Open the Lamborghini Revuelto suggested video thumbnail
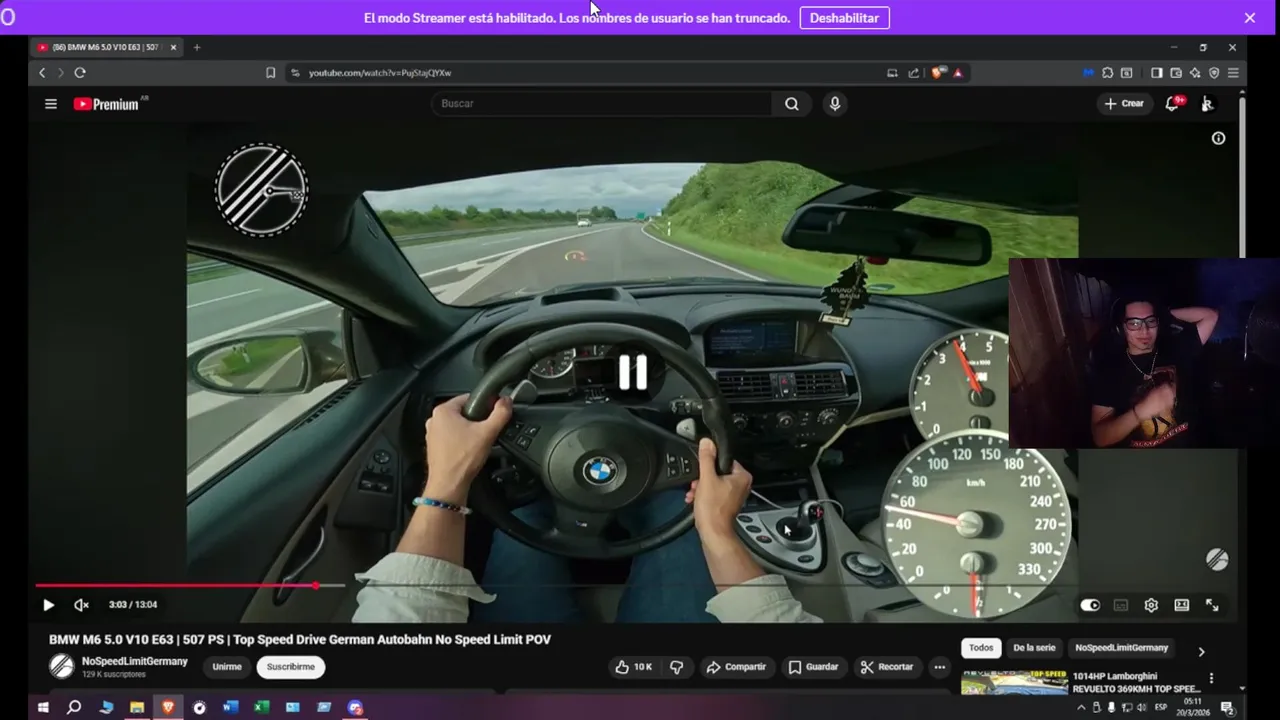This screenshot has width=1280, height=720. [x=1014, y=682]
